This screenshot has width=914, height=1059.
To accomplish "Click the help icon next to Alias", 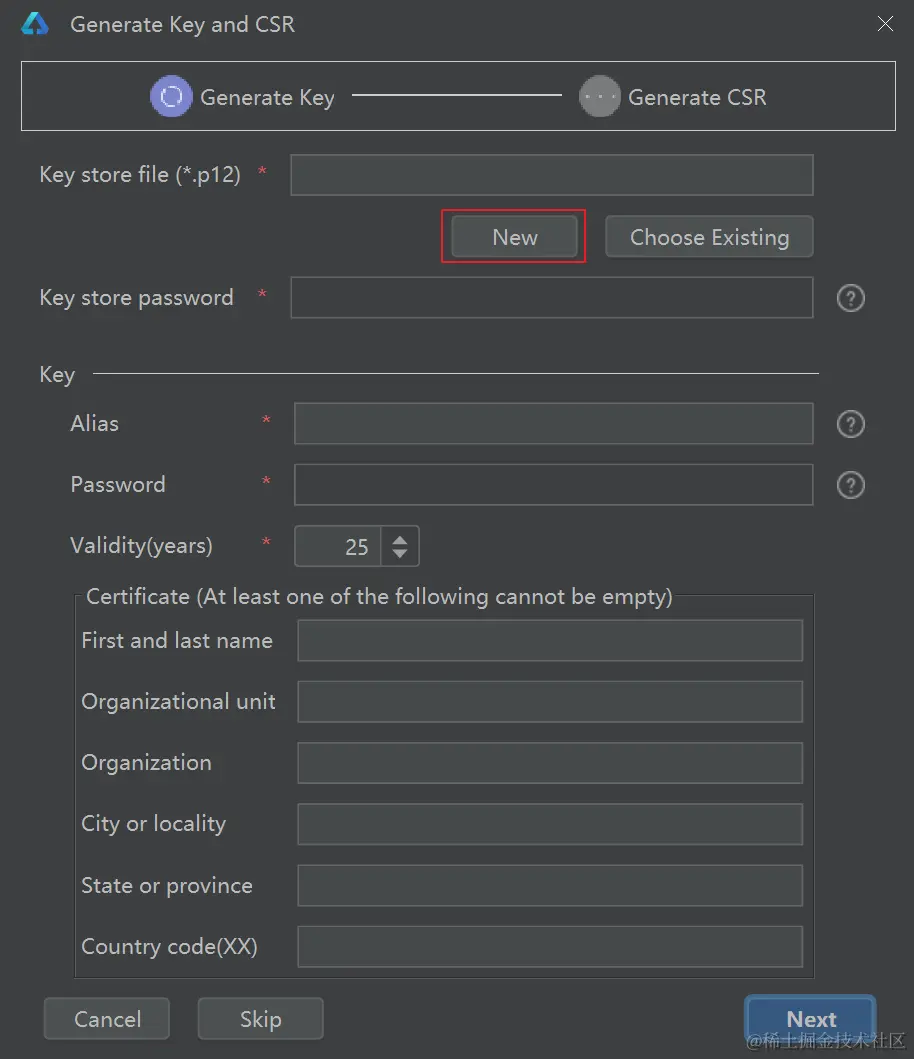I will 850,424.
